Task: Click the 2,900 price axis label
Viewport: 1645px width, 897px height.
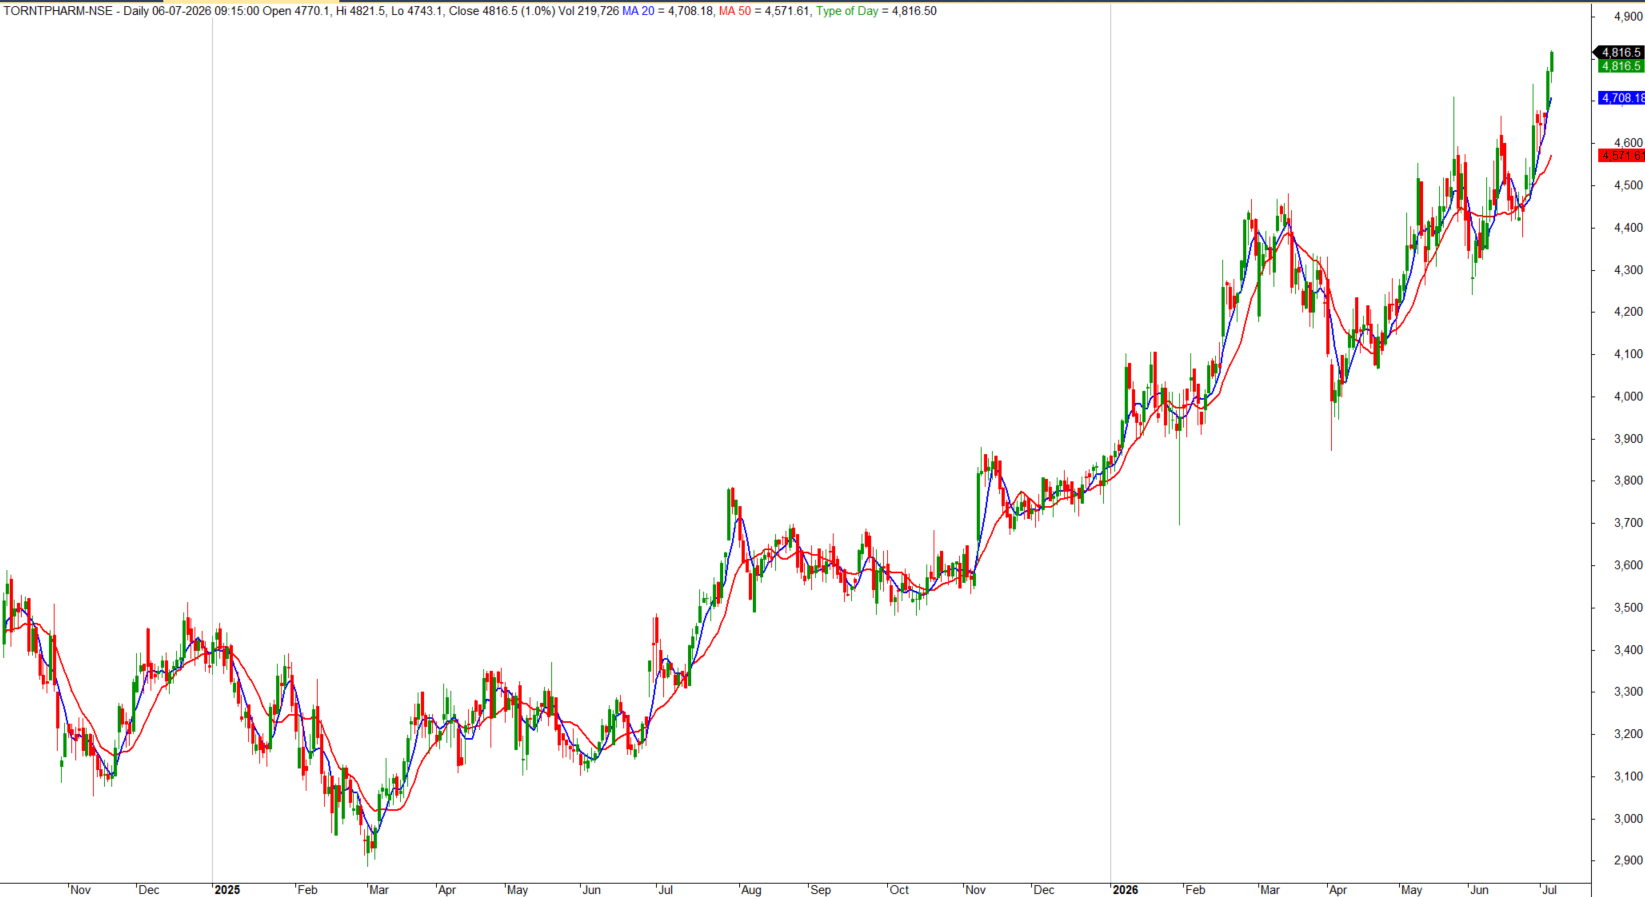Action: point(1628,861)
